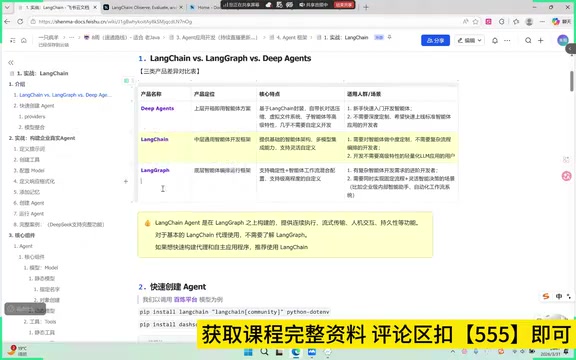Screen dimensions: 576x360
Task: Open the Edge browser taskbar icon
Action: [x=296, y=352]
